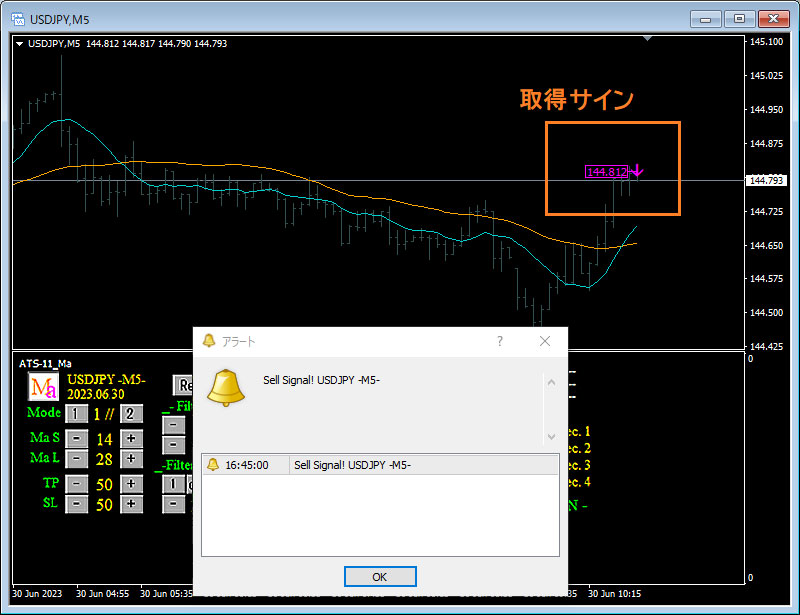Close the alert dialog with X
This screenshot has height=615, width=800.
[545, 341]
